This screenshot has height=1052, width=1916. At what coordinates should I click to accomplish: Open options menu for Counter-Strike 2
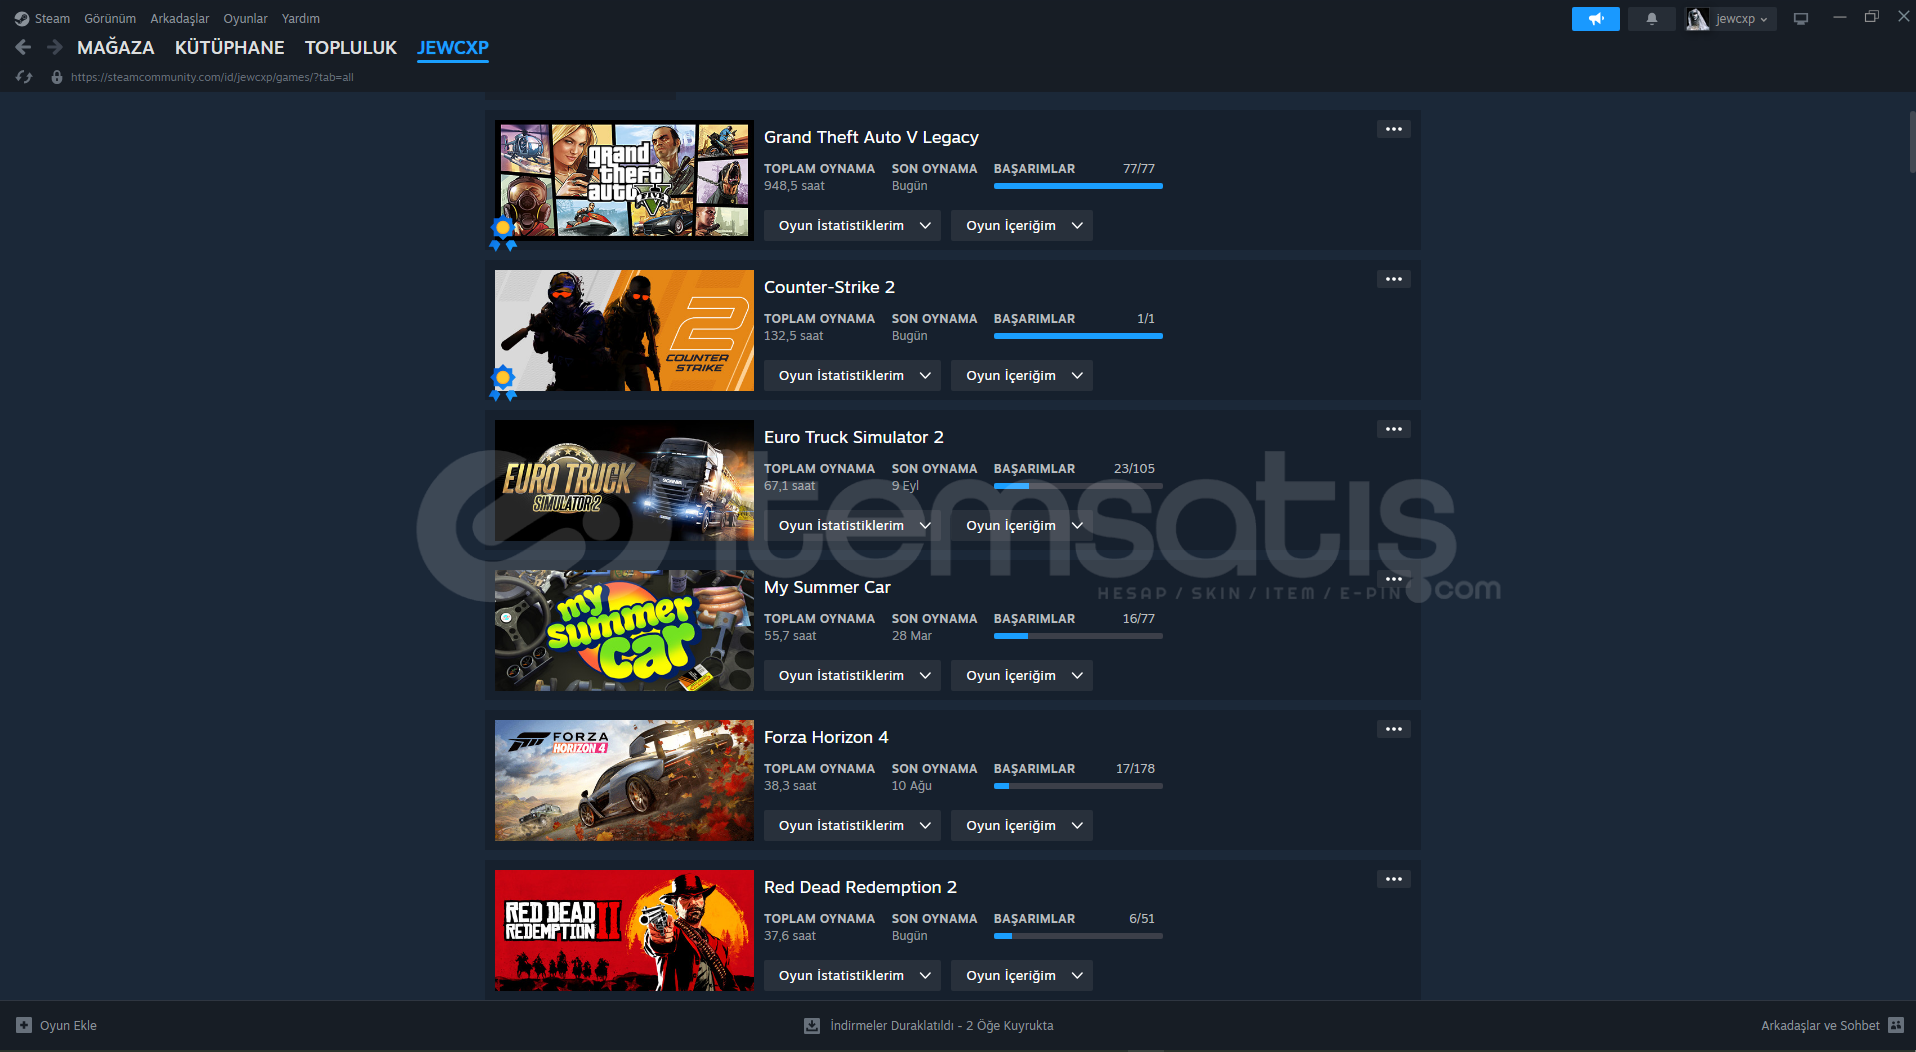[x=1394, y=279]
